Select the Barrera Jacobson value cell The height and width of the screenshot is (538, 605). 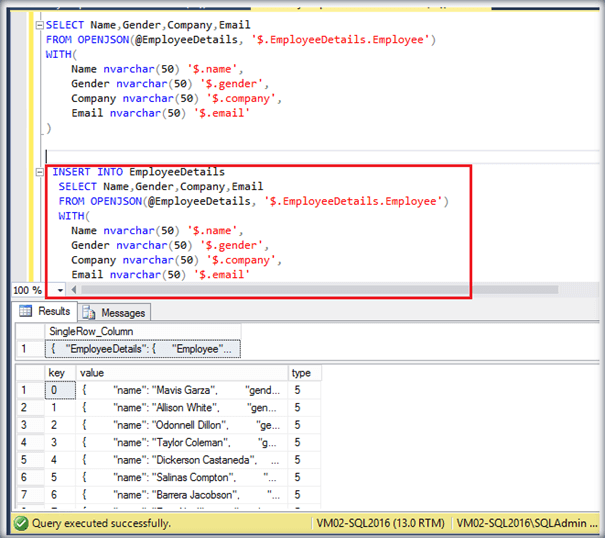pyautogui.click(x=182, y=495)
